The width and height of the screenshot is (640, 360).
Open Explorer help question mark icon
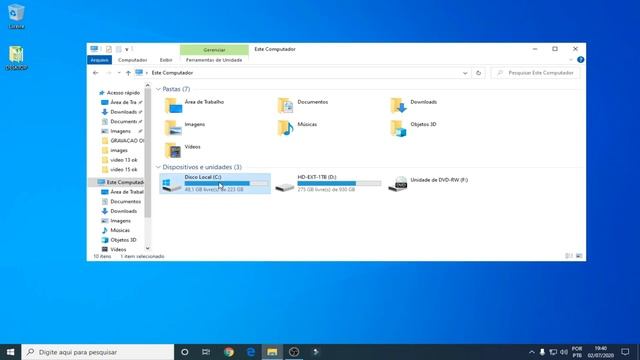580,60
